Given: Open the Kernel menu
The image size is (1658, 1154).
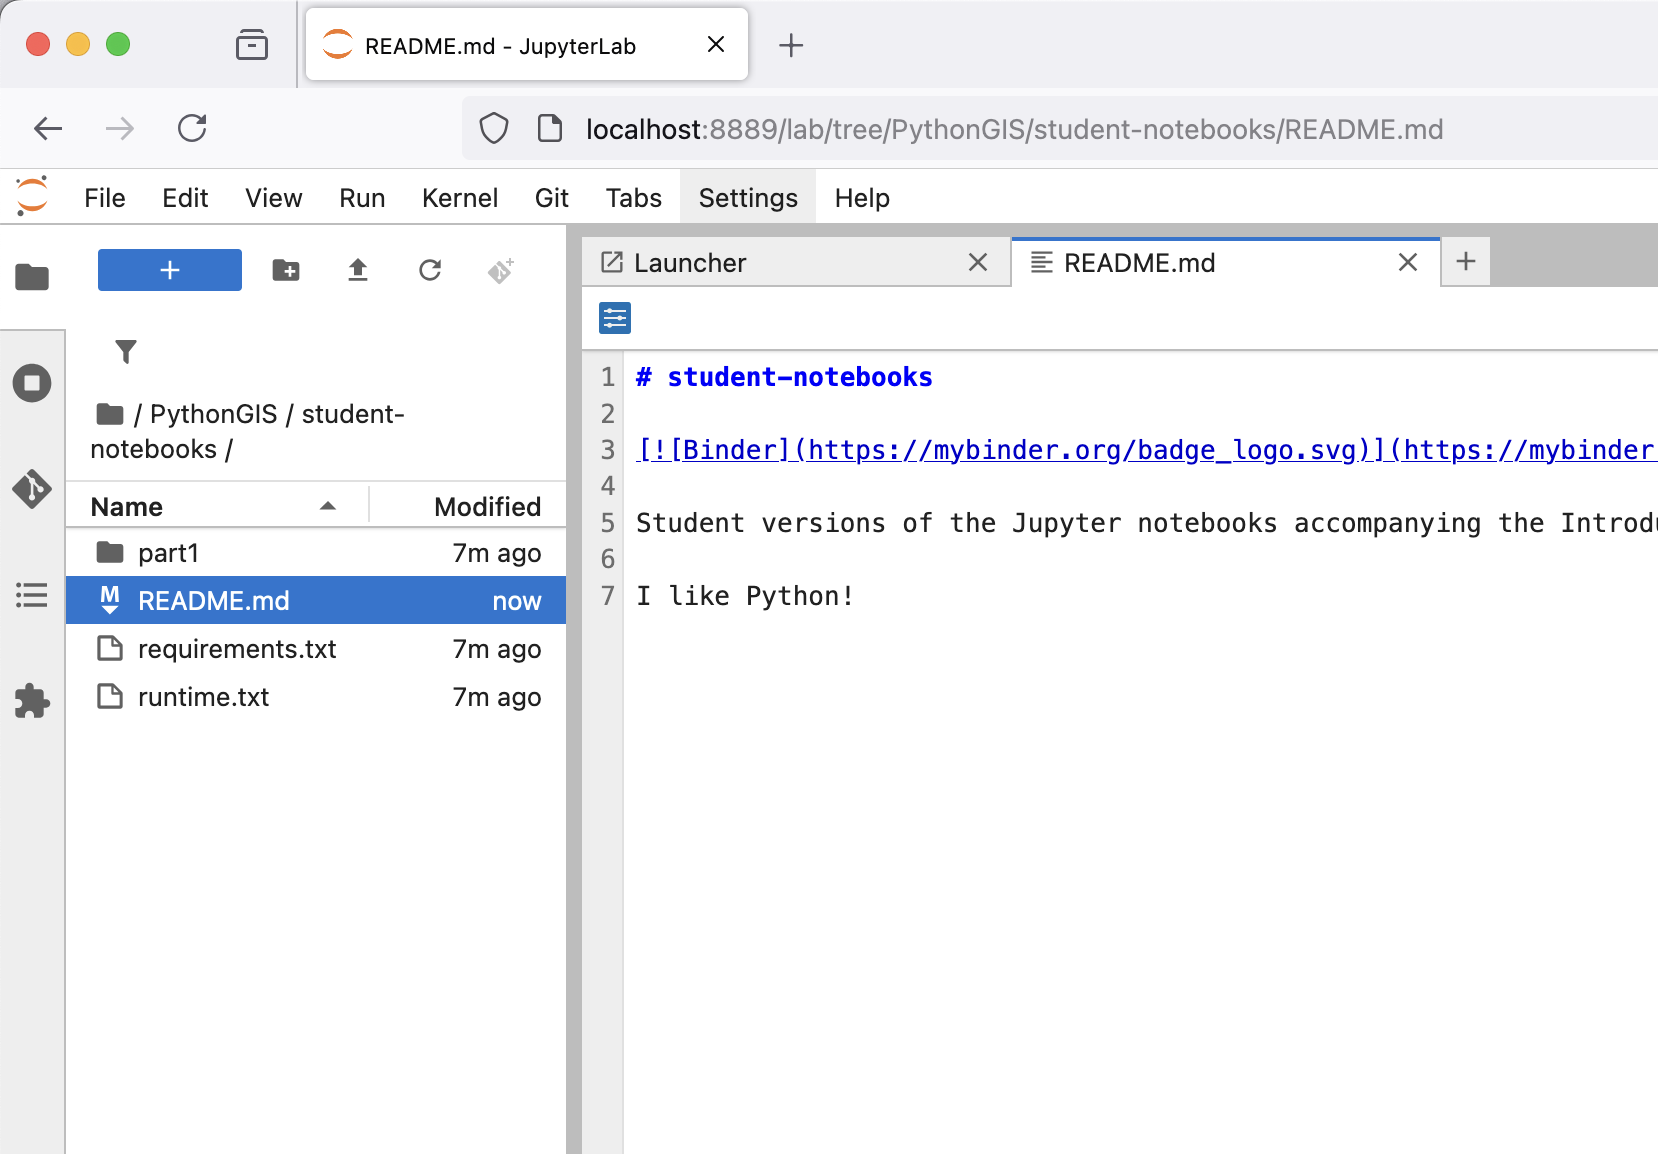Looking at the screenshot, I should 460,198.
